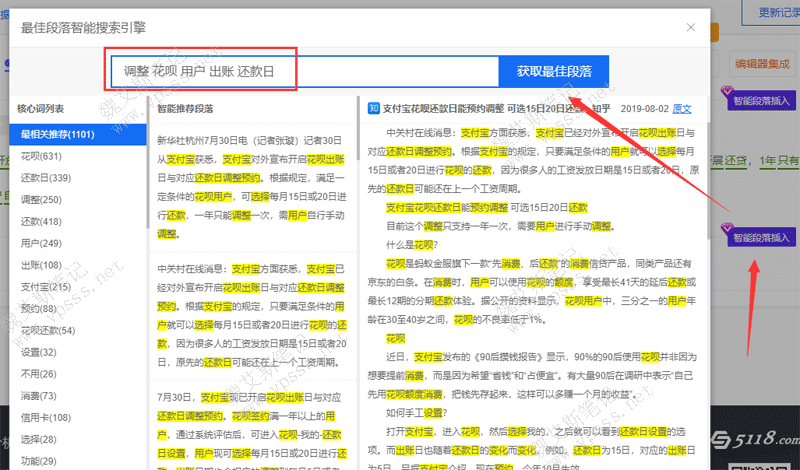
Task: Close the best paragraph search dialog
Action: (690, 29)
